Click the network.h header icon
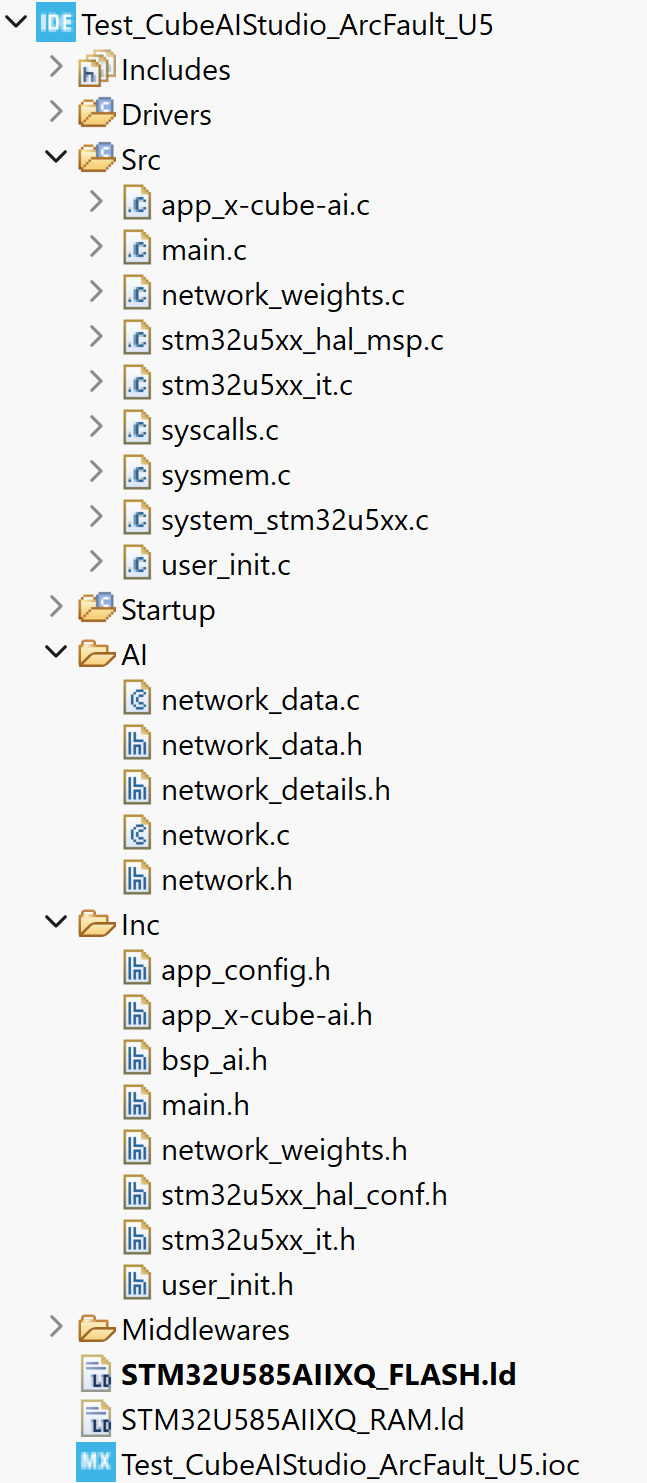 click(137, 879)
